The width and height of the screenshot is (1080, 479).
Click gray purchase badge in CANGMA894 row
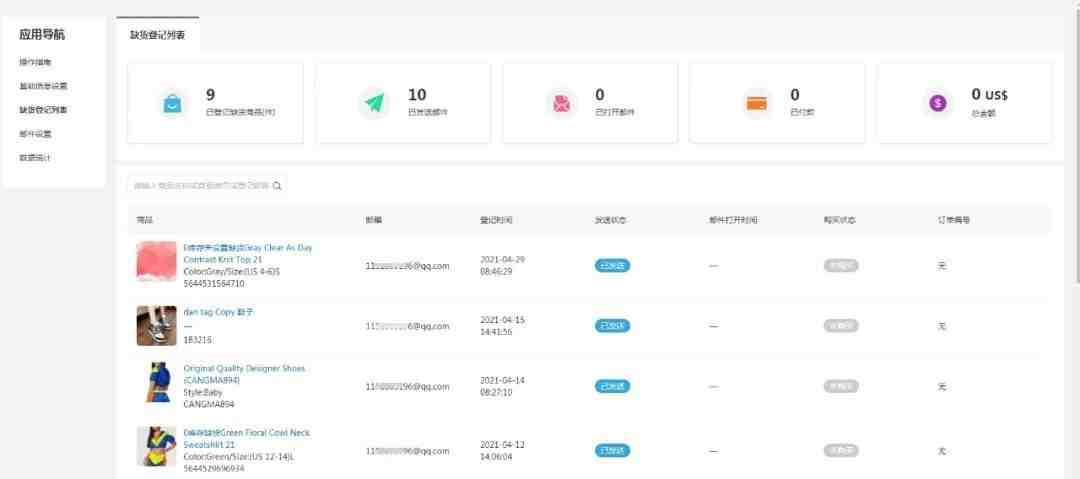click(x=841, y=387)
